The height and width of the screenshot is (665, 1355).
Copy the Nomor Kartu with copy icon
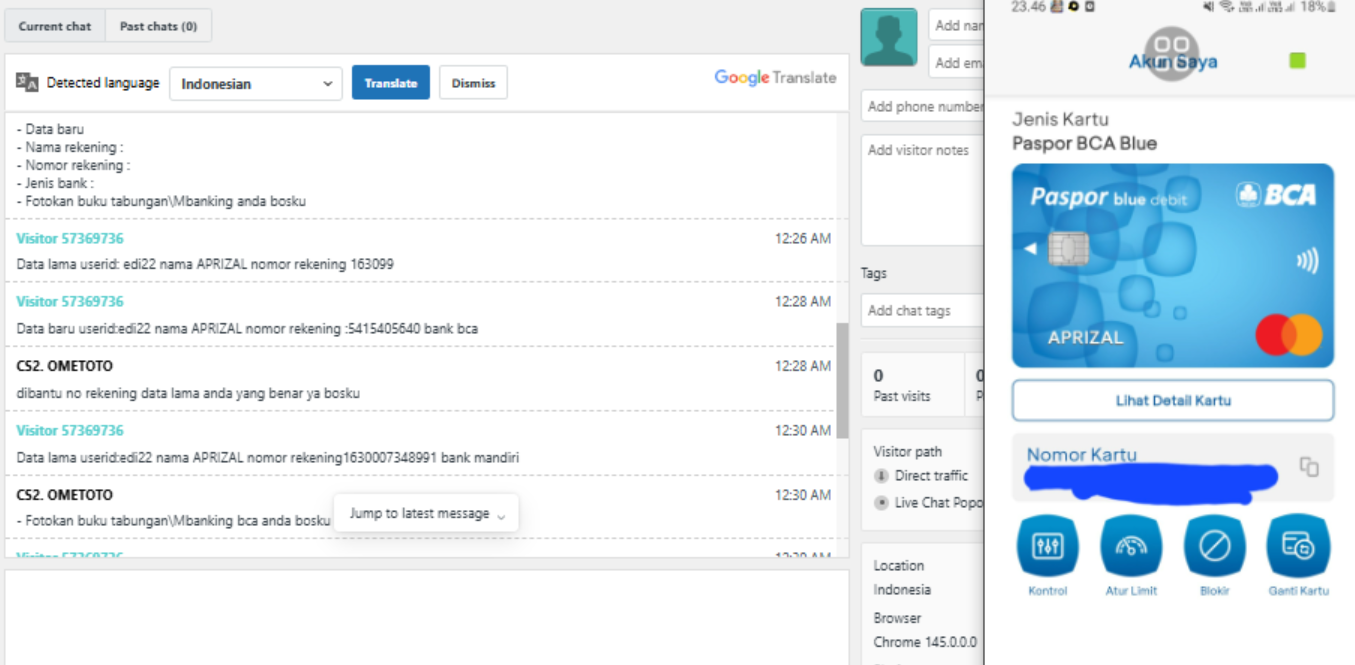[1309, 466]
